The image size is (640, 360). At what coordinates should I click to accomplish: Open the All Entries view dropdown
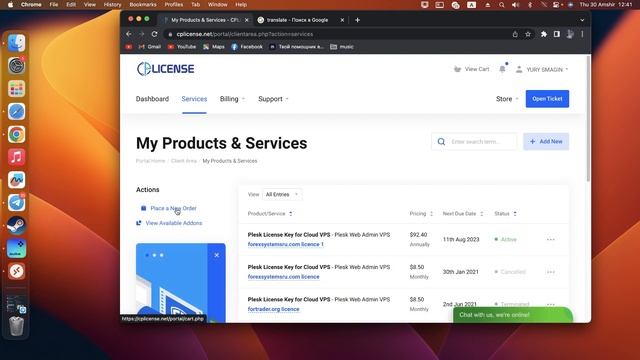(x=282, y=195)
